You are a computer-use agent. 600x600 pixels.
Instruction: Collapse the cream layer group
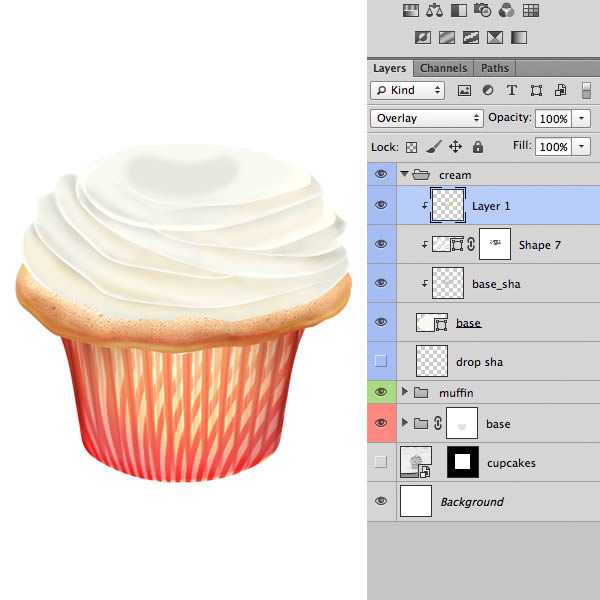(404, 174)
